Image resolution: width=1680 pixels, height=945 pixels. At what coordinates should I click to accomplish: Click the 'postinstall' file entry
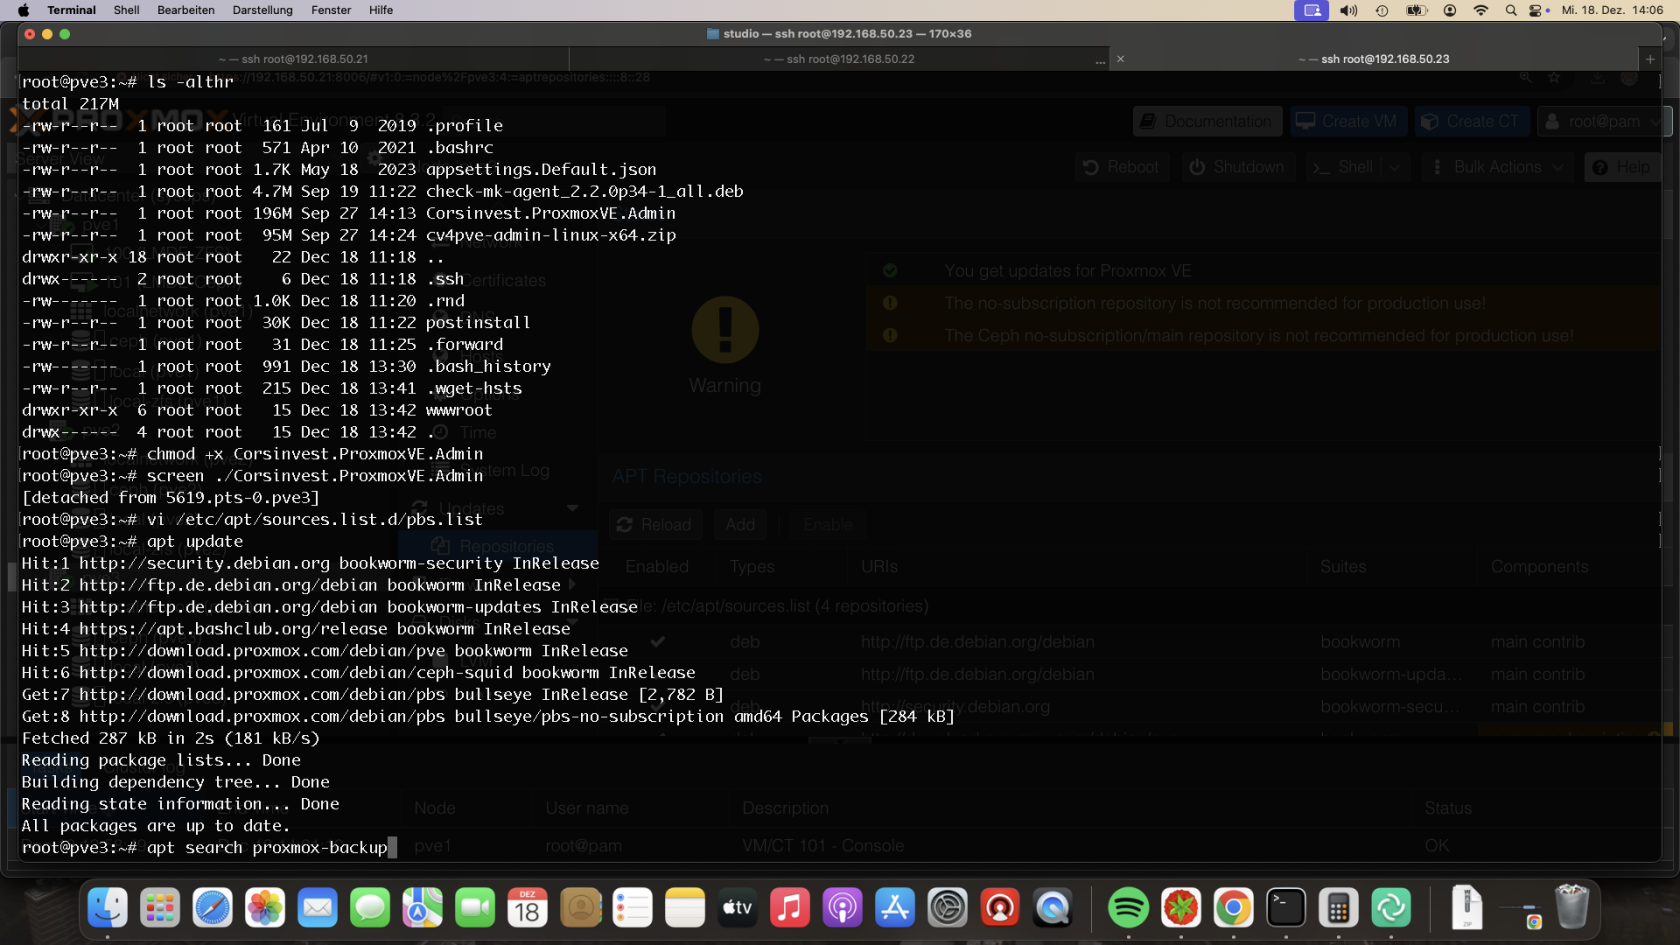tap(478, 322)
